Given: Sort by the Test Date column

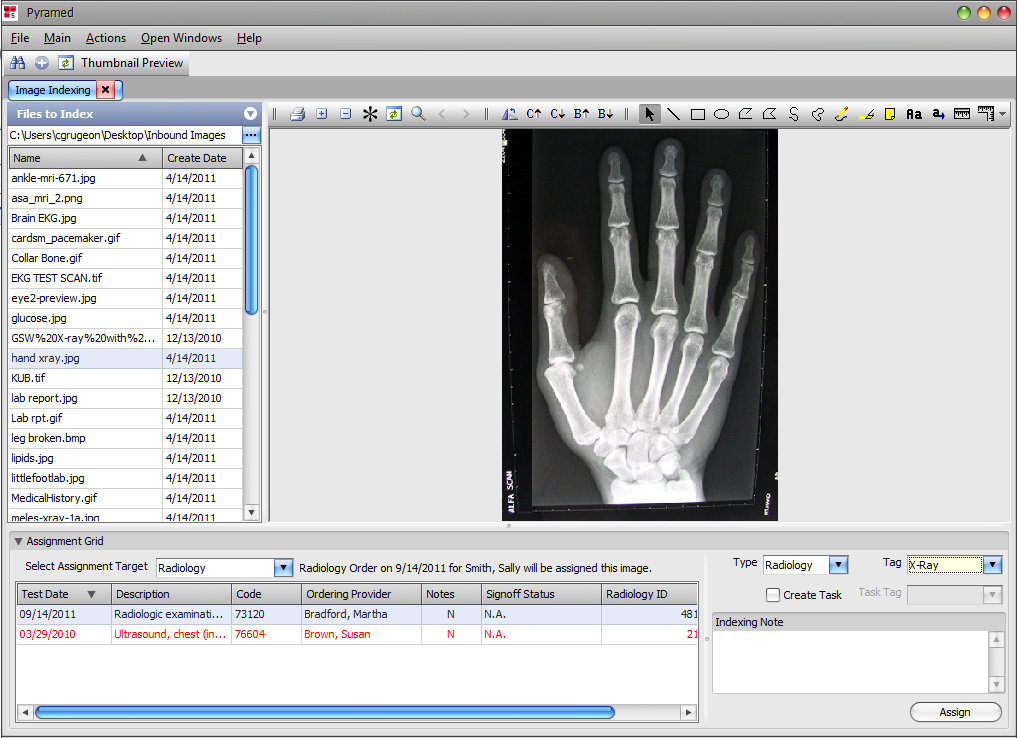Looking at the screenshot, I should coord(63,594).
